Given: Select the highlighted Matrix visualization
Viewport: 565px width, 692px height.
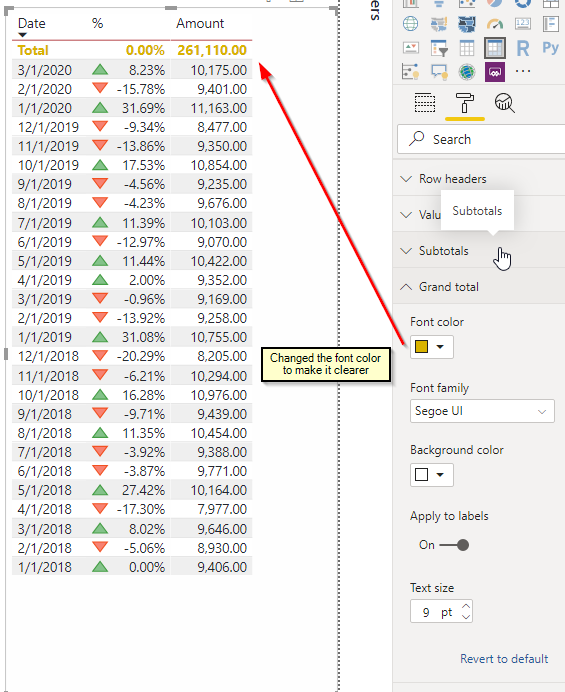Looking at the screenshot, I should [x=495, y=48].
